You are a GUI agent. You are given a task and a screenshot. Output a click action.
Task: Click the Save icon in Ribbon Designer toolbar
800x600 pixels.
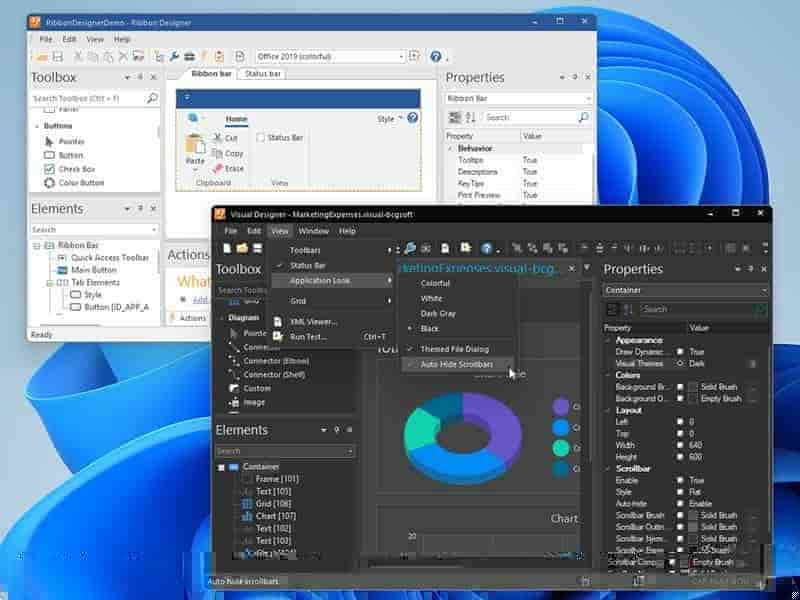[x=57, y=57]
